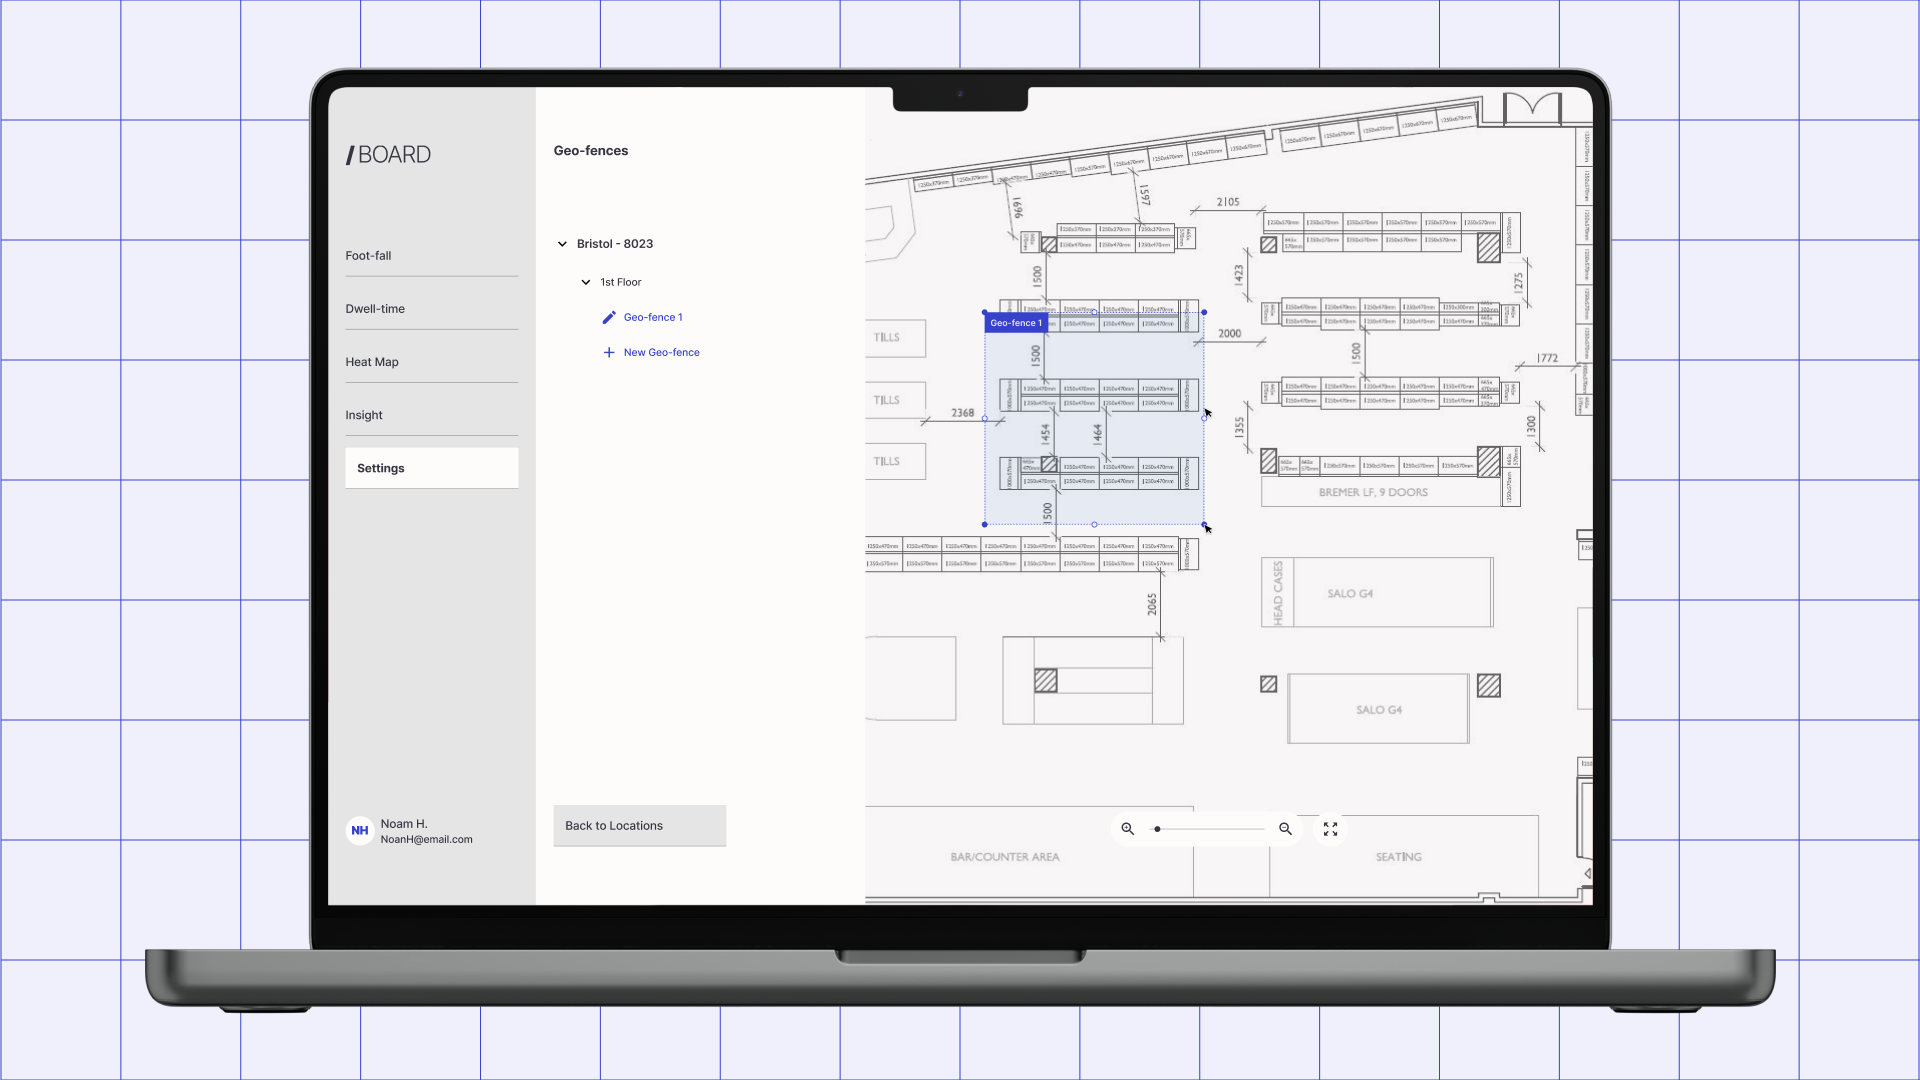Grab the geo-fence bottom-left corner handle
This screenshot has height=1080, width=1920.
tap(985, 524)
